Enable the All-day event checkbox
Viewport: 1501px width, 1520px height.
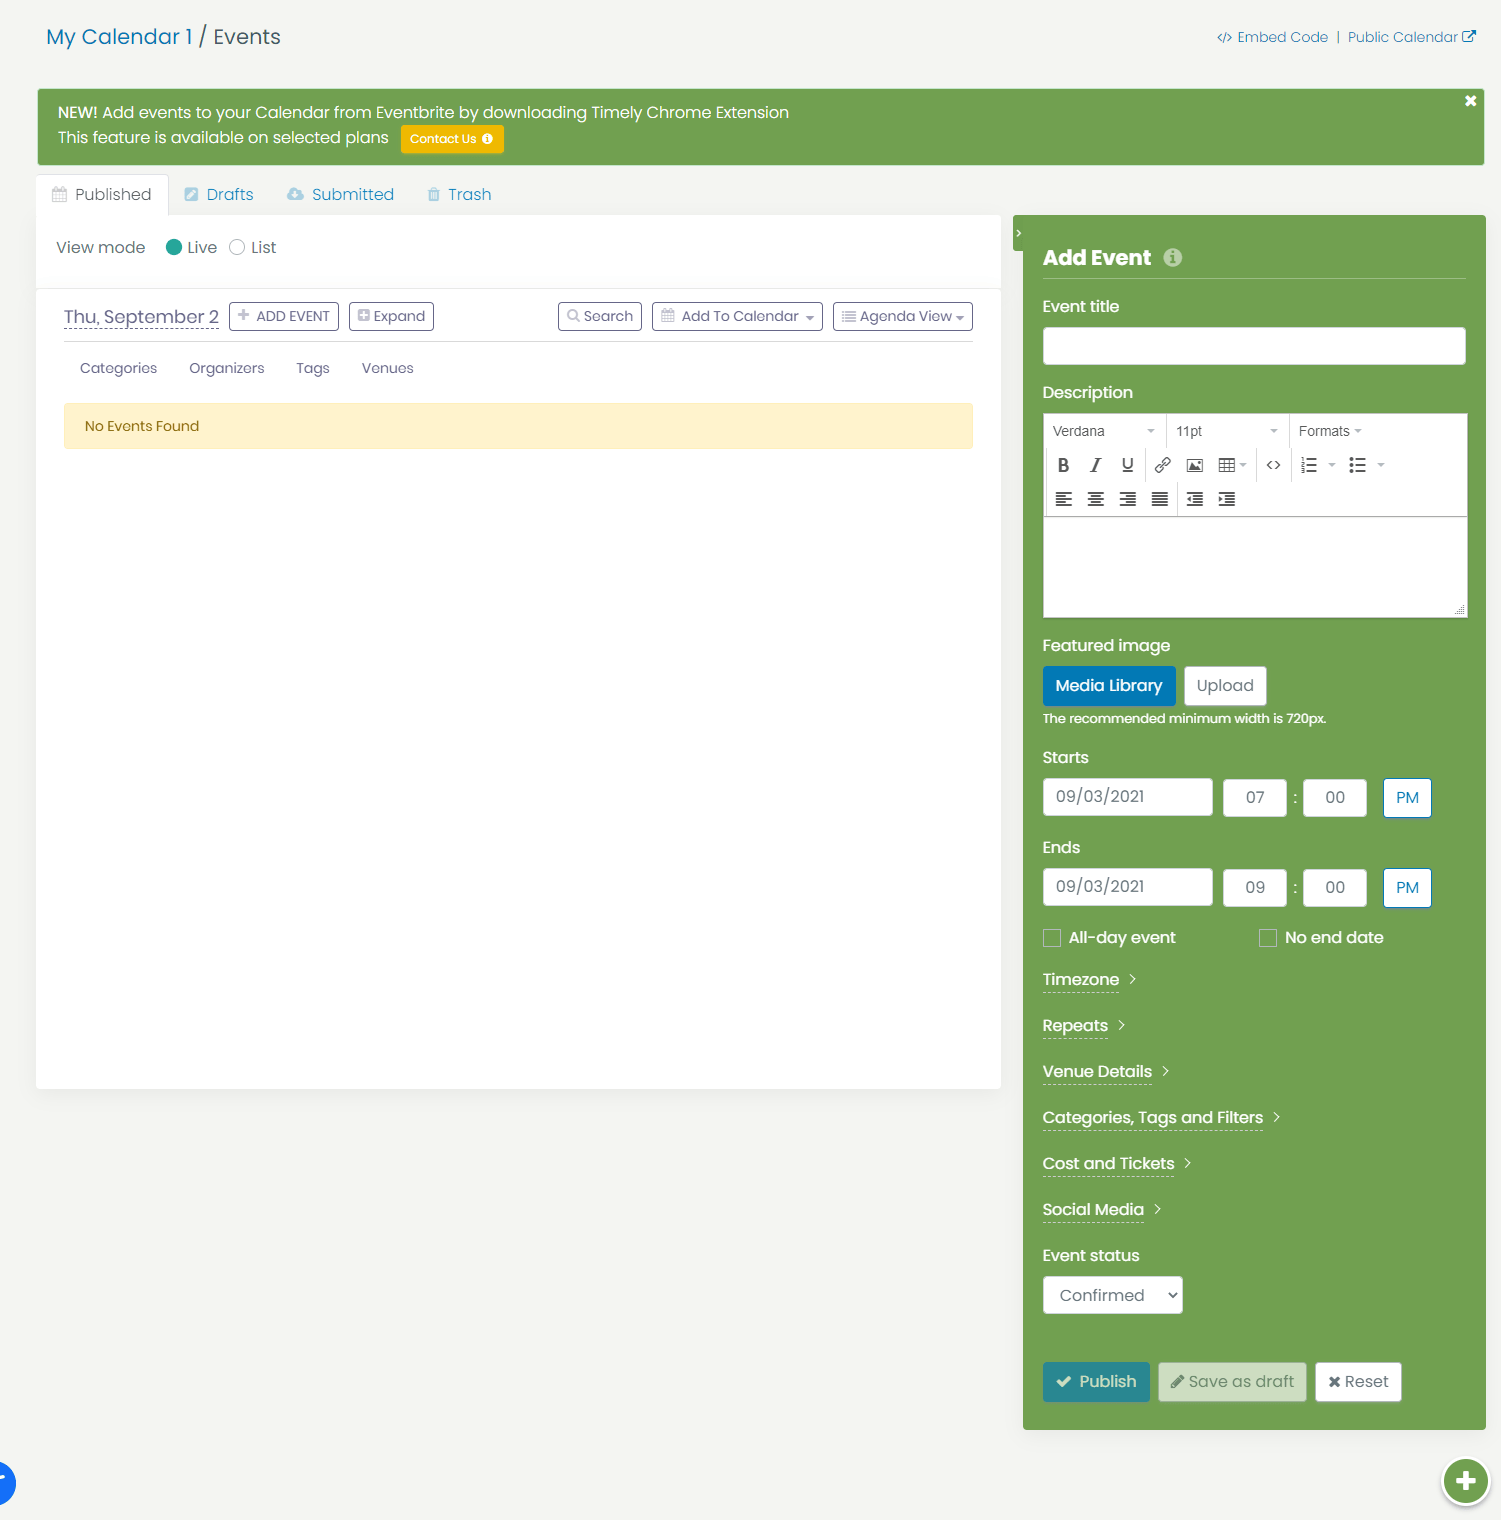coord(1052,938)
